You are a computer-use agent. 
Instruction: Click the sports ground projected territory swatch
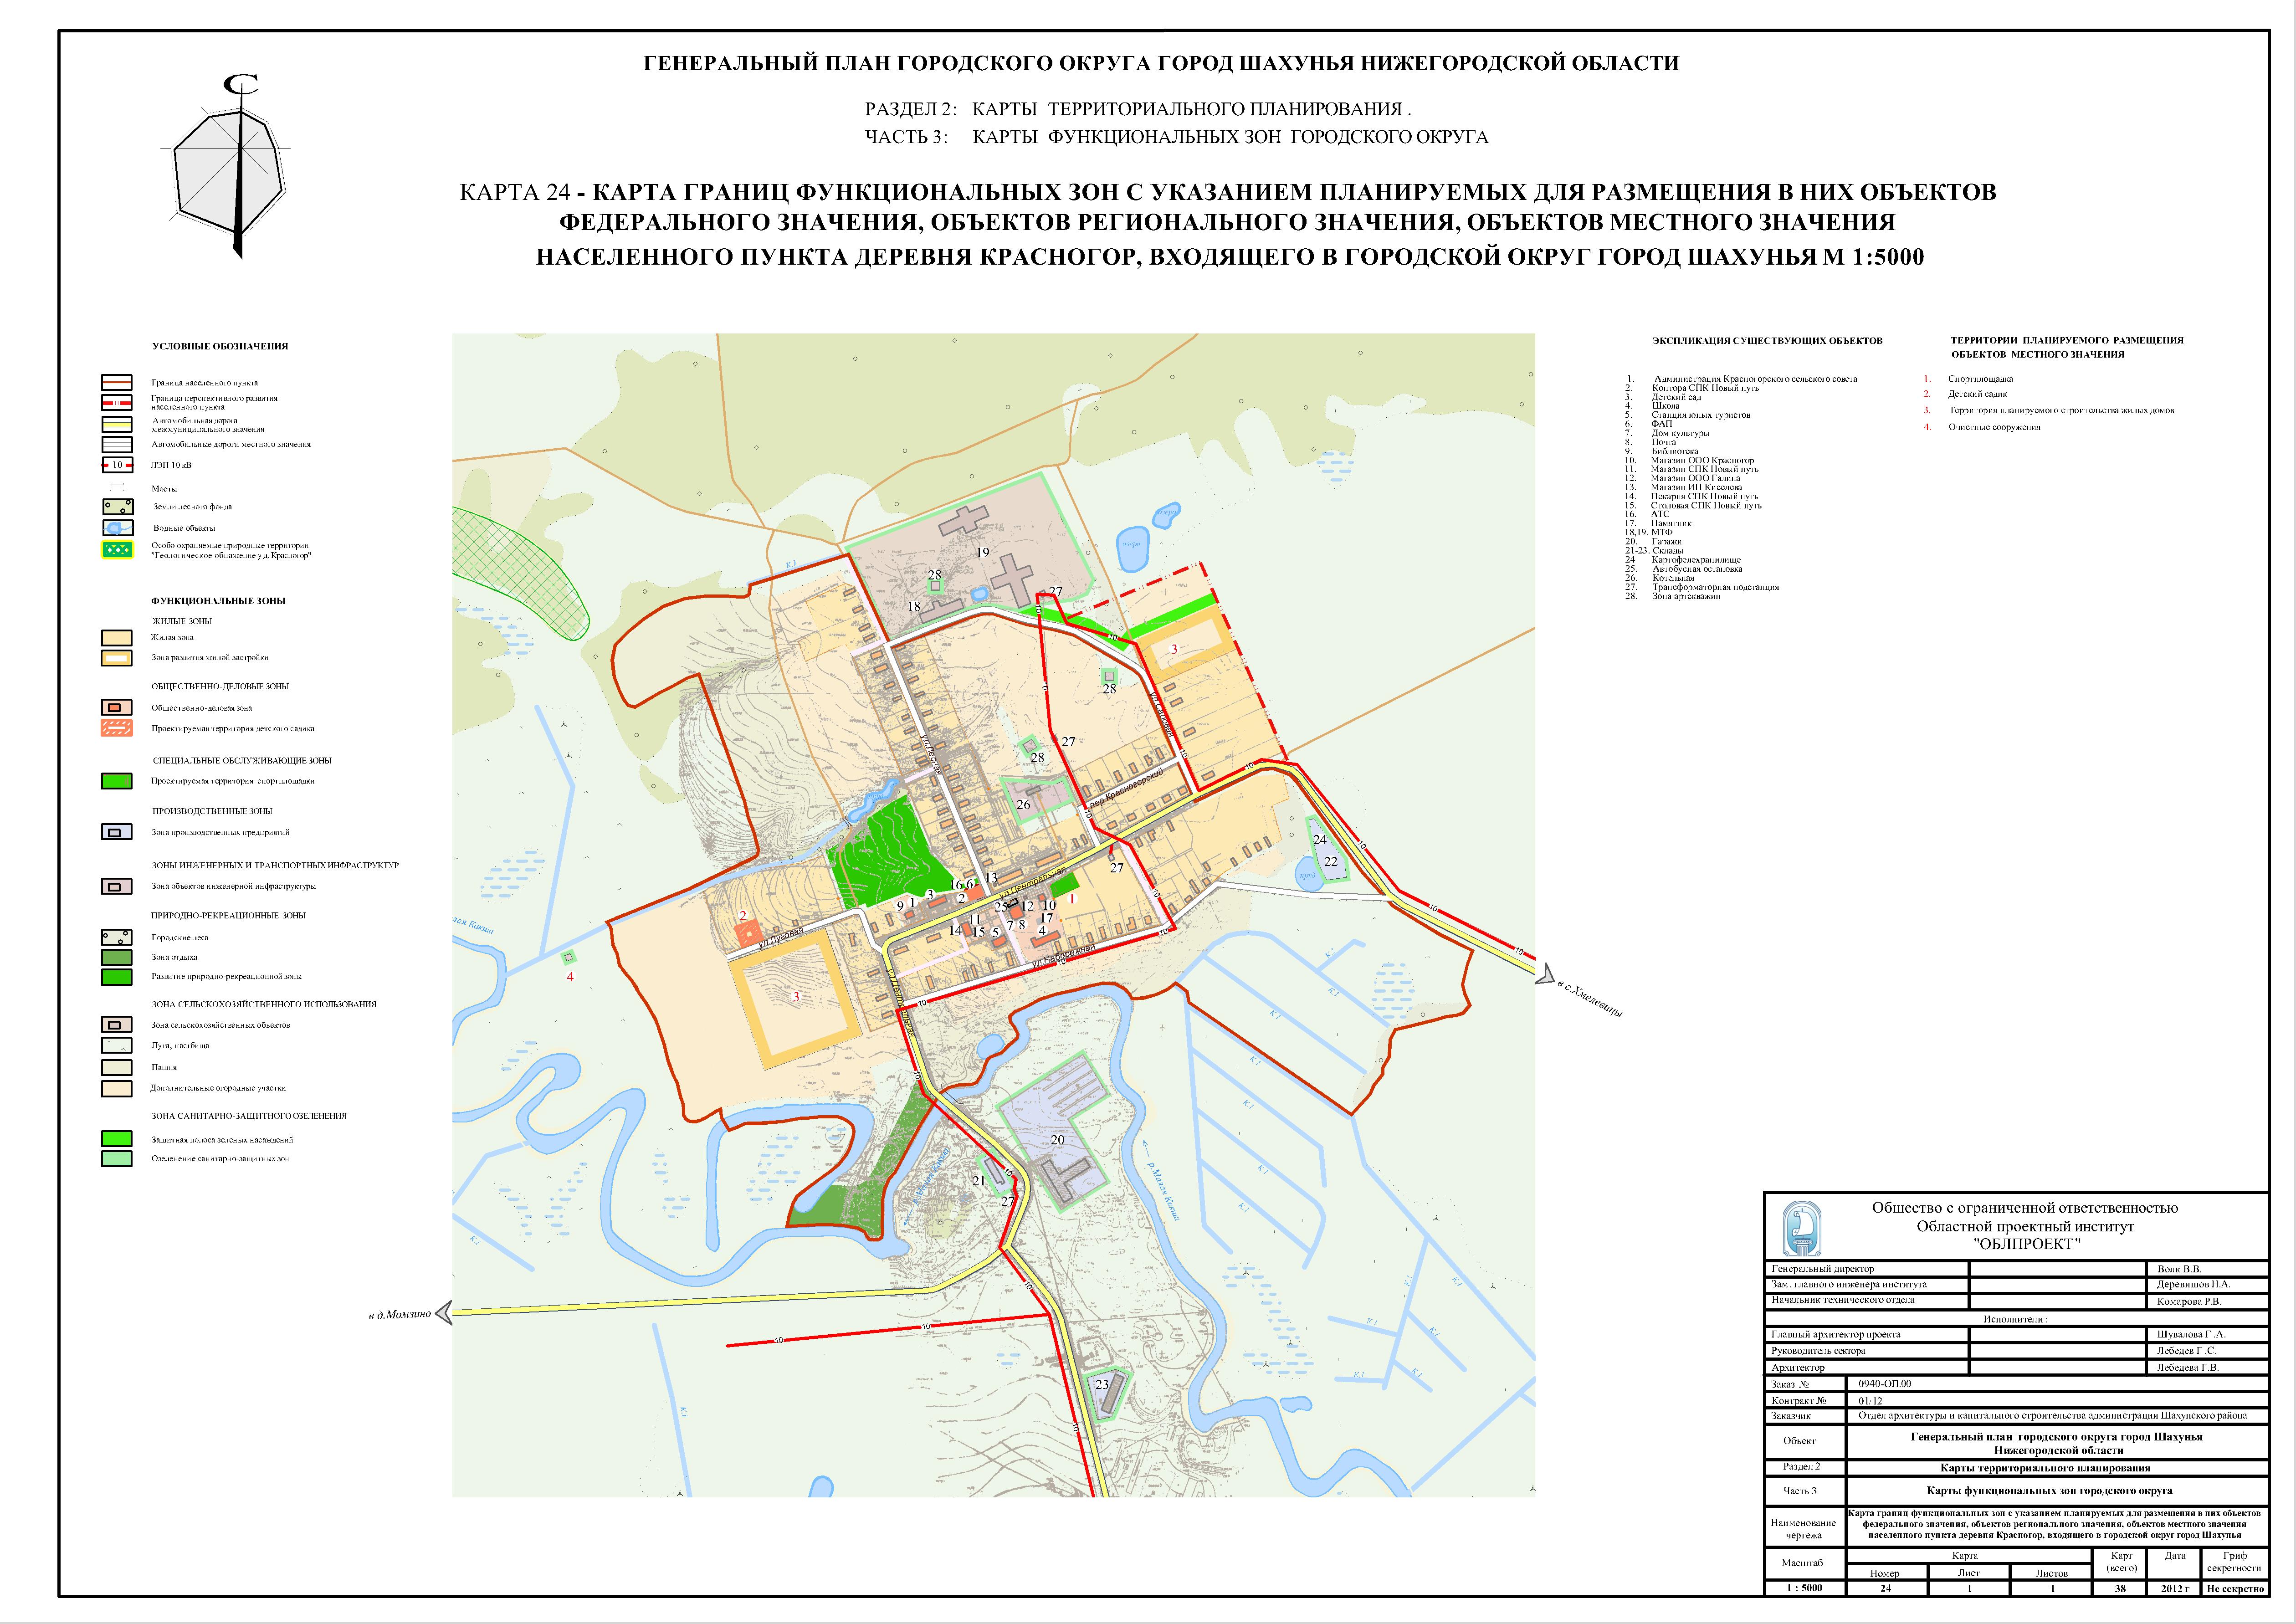click(x=117, y=781)
